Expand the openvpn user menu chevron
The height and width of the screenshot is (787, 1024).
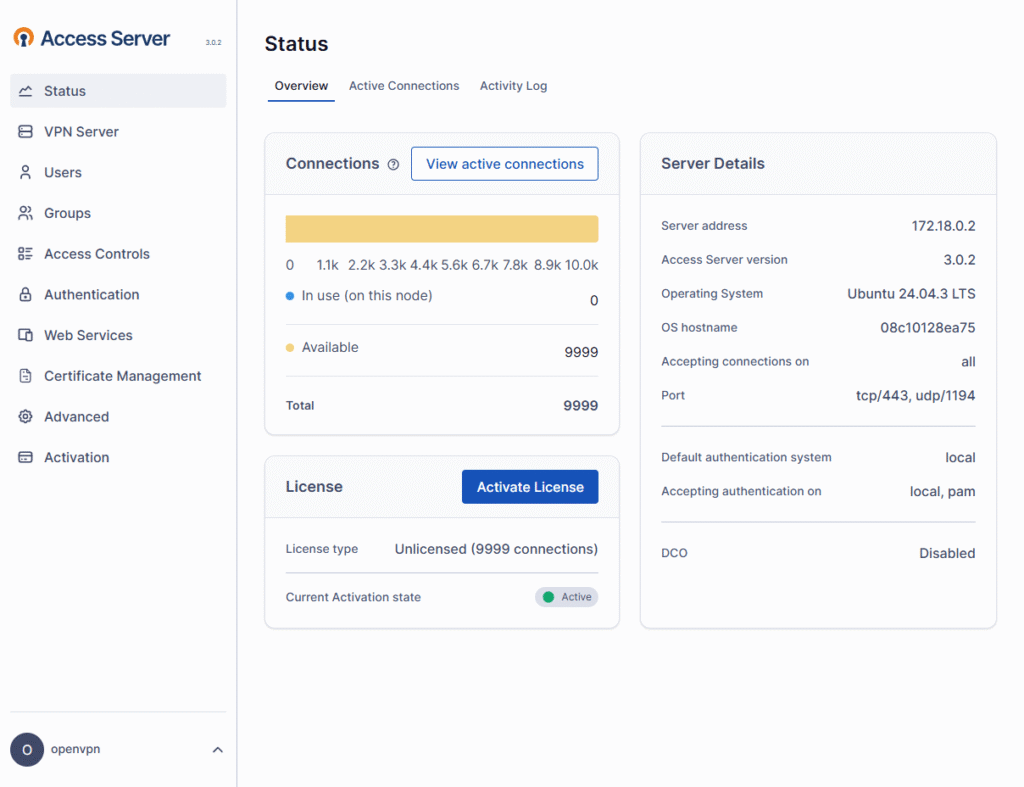(x=217, y=750)
